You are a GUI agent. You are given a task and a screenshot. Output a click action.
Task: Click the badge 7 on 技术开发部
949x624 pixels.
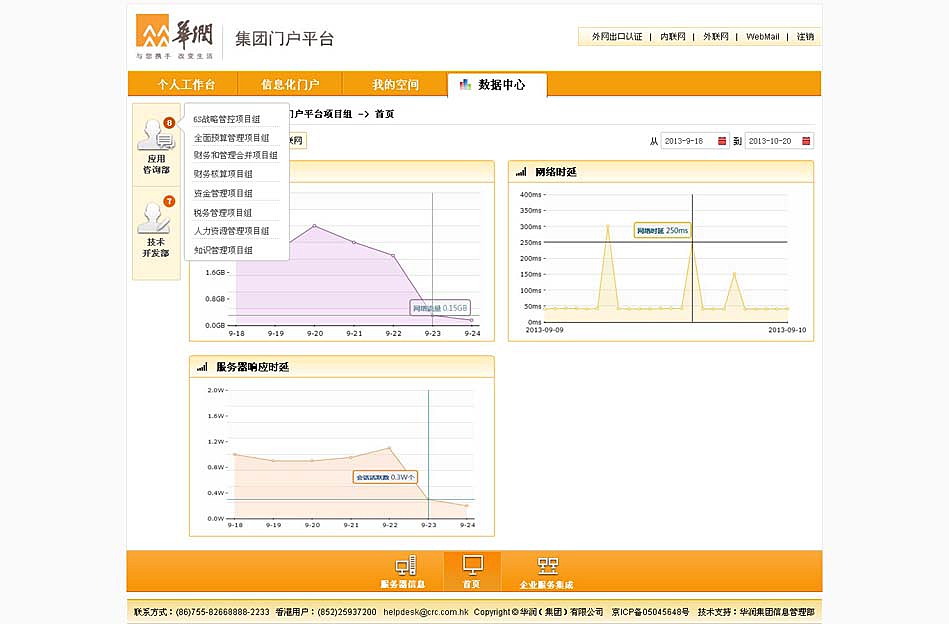(169, 202)
